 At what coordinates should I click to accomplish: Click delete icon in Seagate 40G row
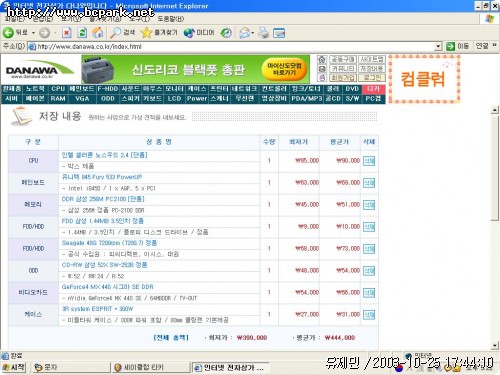[x=369, y=249]
